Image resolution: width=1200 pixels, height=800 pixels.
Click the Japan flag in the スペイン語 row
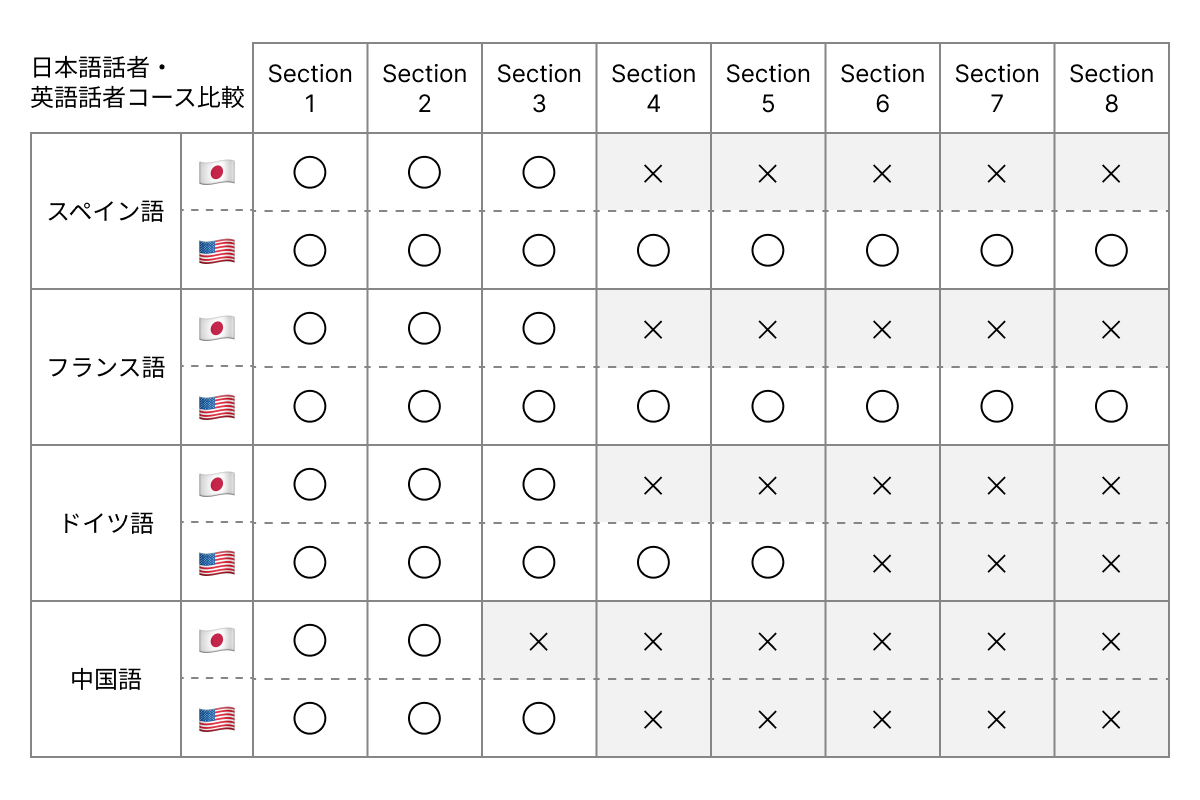217,173
